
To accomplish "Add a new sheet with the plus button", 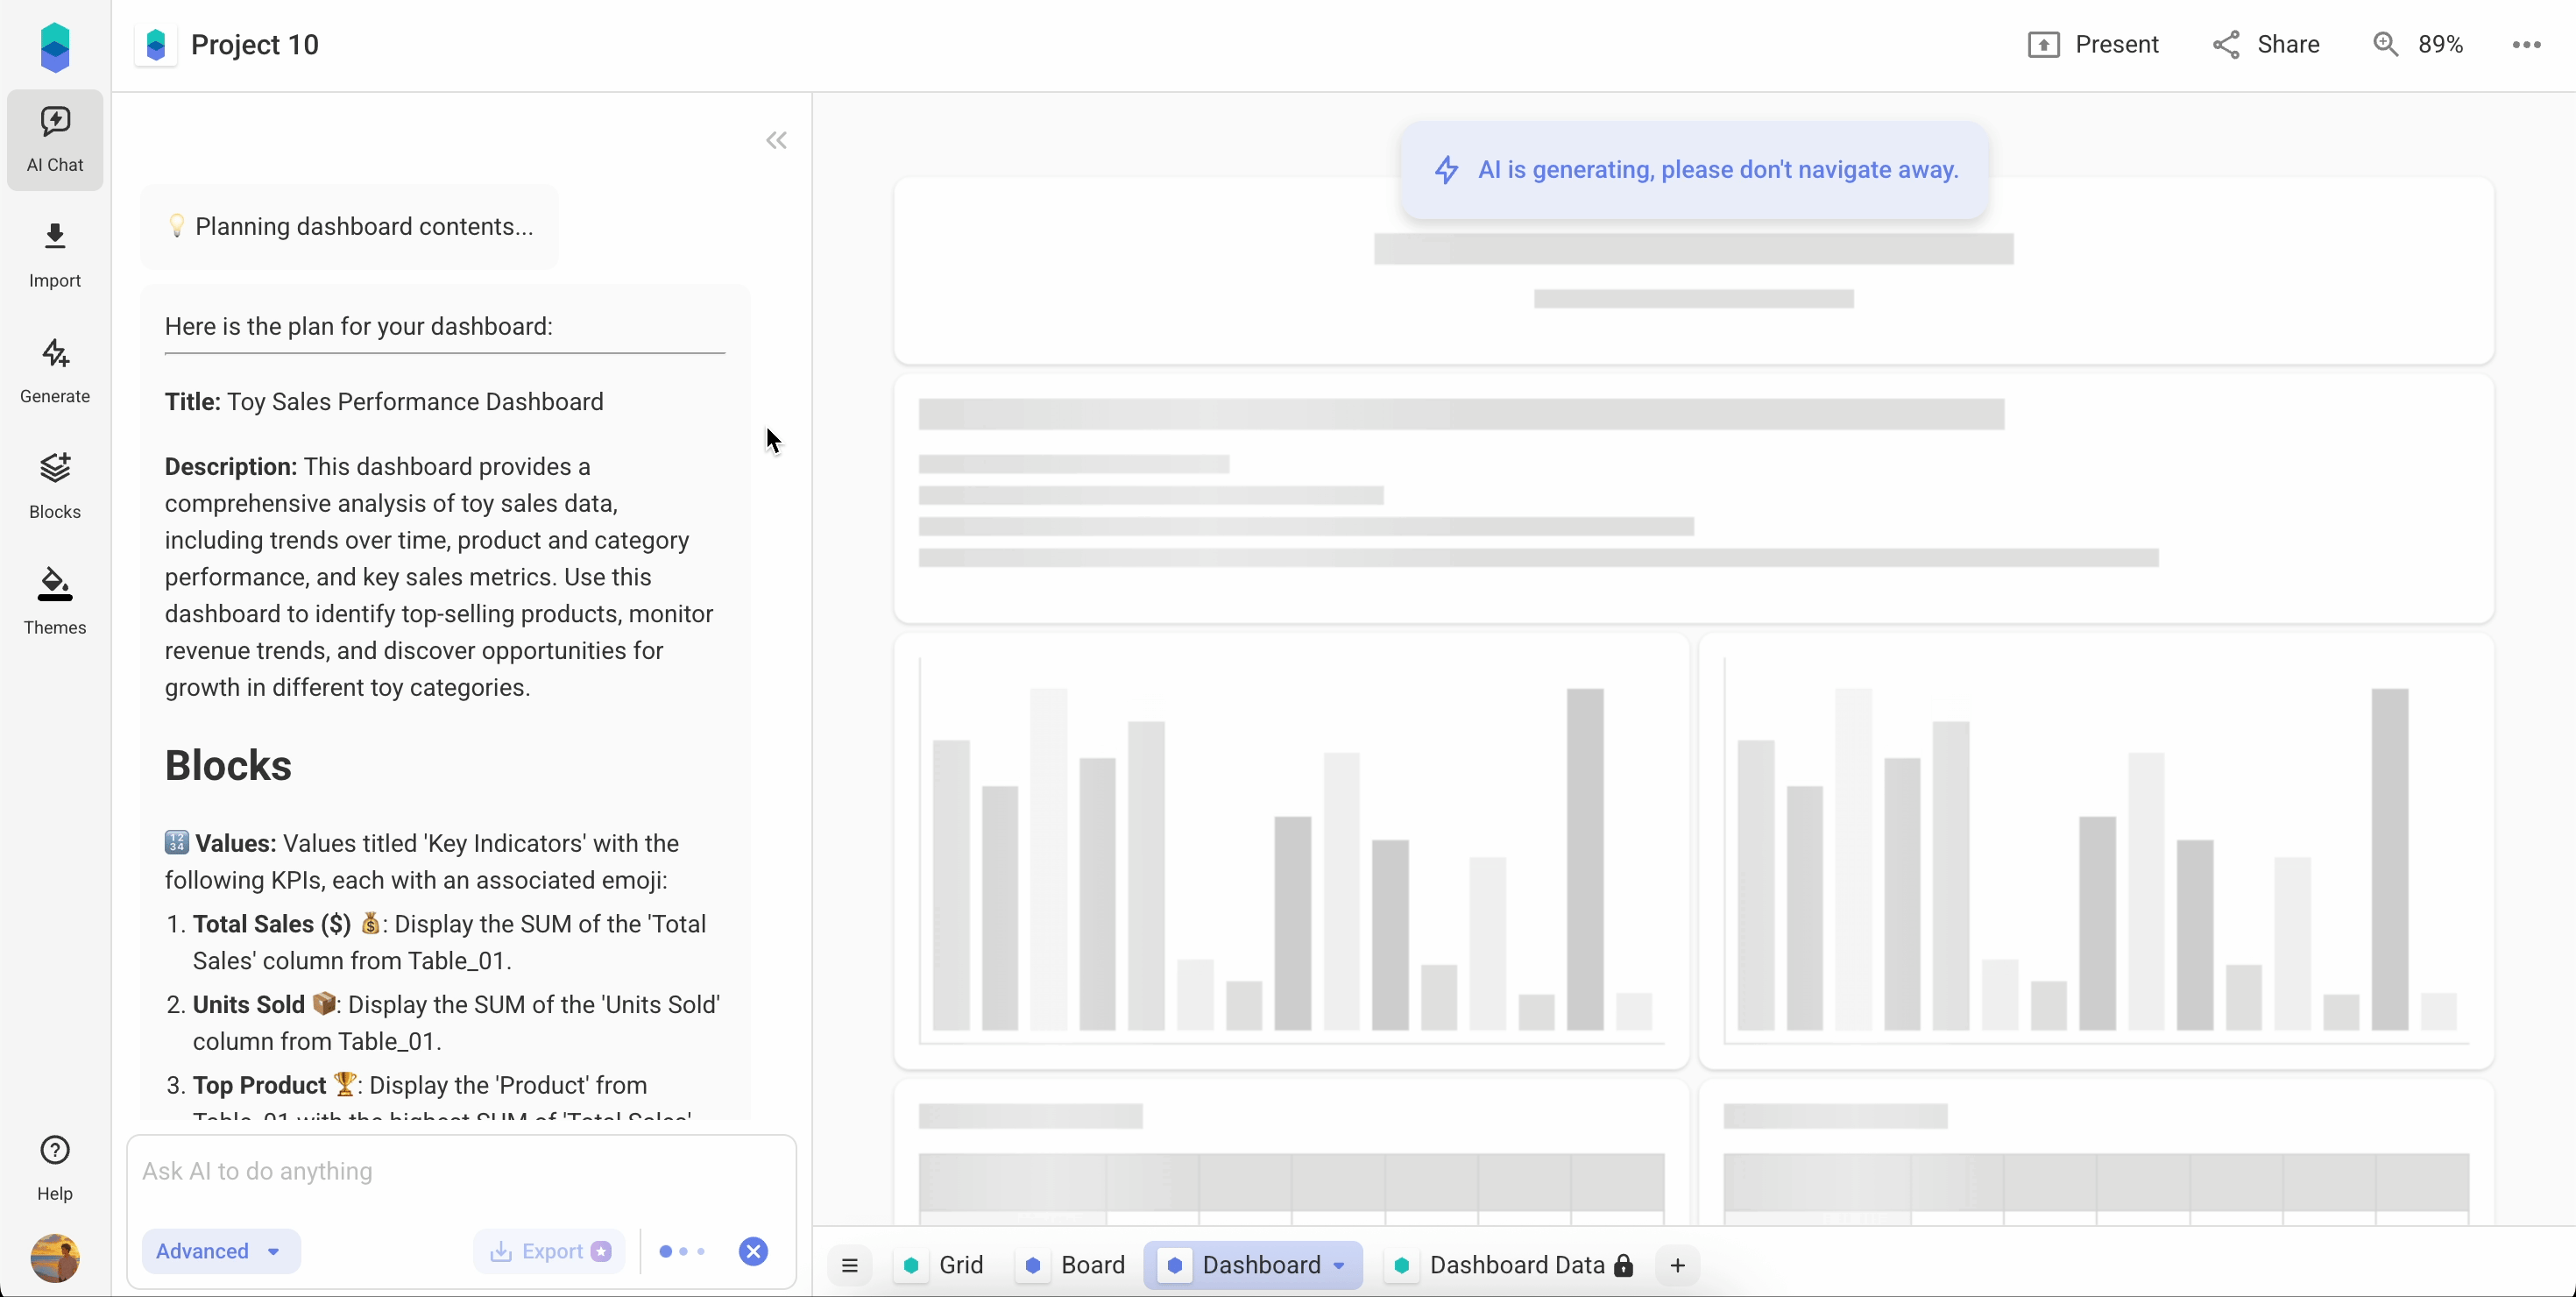I will [x=1677, y=1265].
